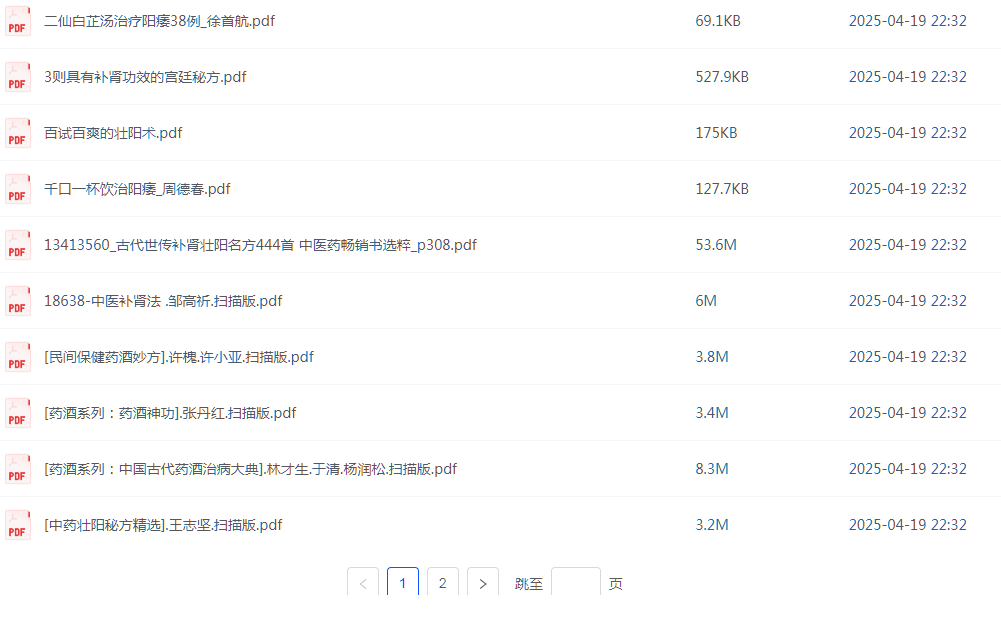The image size is (1001, 618).
Task: Select page 1 in pagination
Action: (403, 583)
